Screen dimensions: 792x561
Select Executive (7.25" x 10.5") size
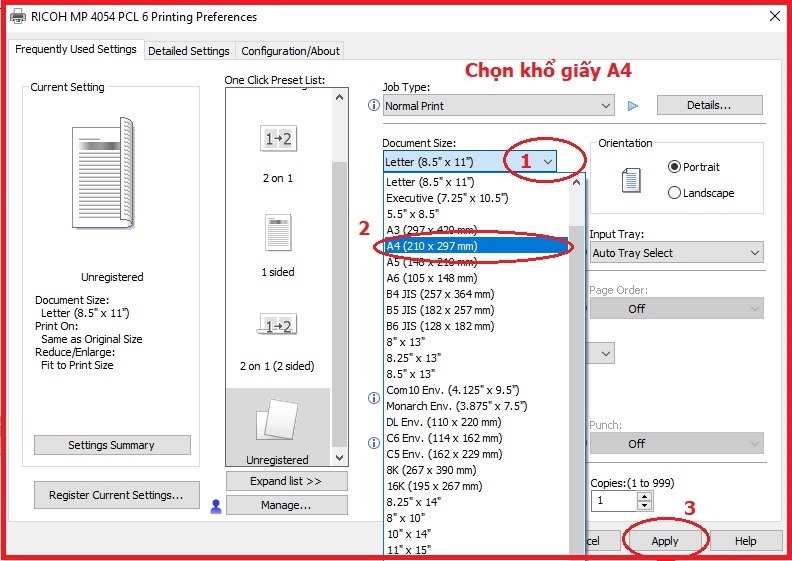click(x=476, y=198)
